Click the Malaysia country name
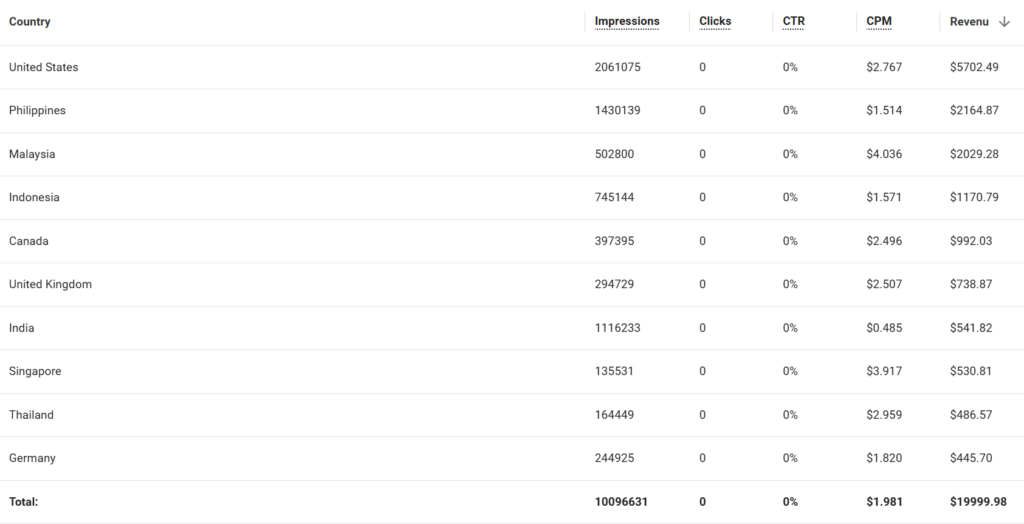Image resolution: width=1024 pixels, height=524 pixels. pyautogui.click(x=32, y=154)
